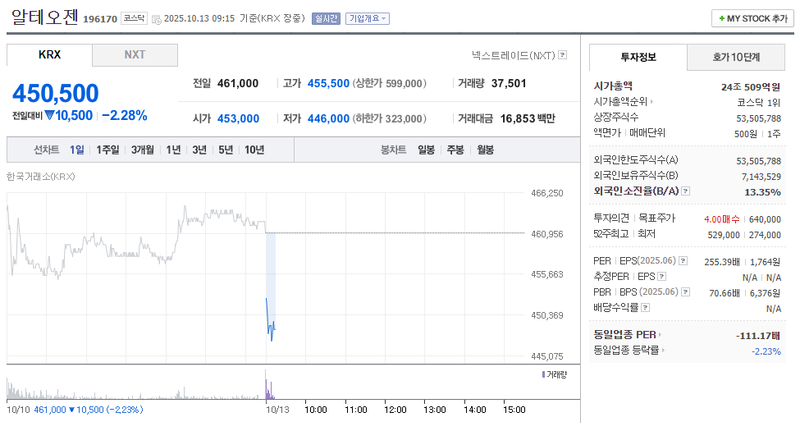Screen dimensions: 800x423
Task: Click the help icon beside 넥스트레이드(NXT)
Action: tap(562, 55)
